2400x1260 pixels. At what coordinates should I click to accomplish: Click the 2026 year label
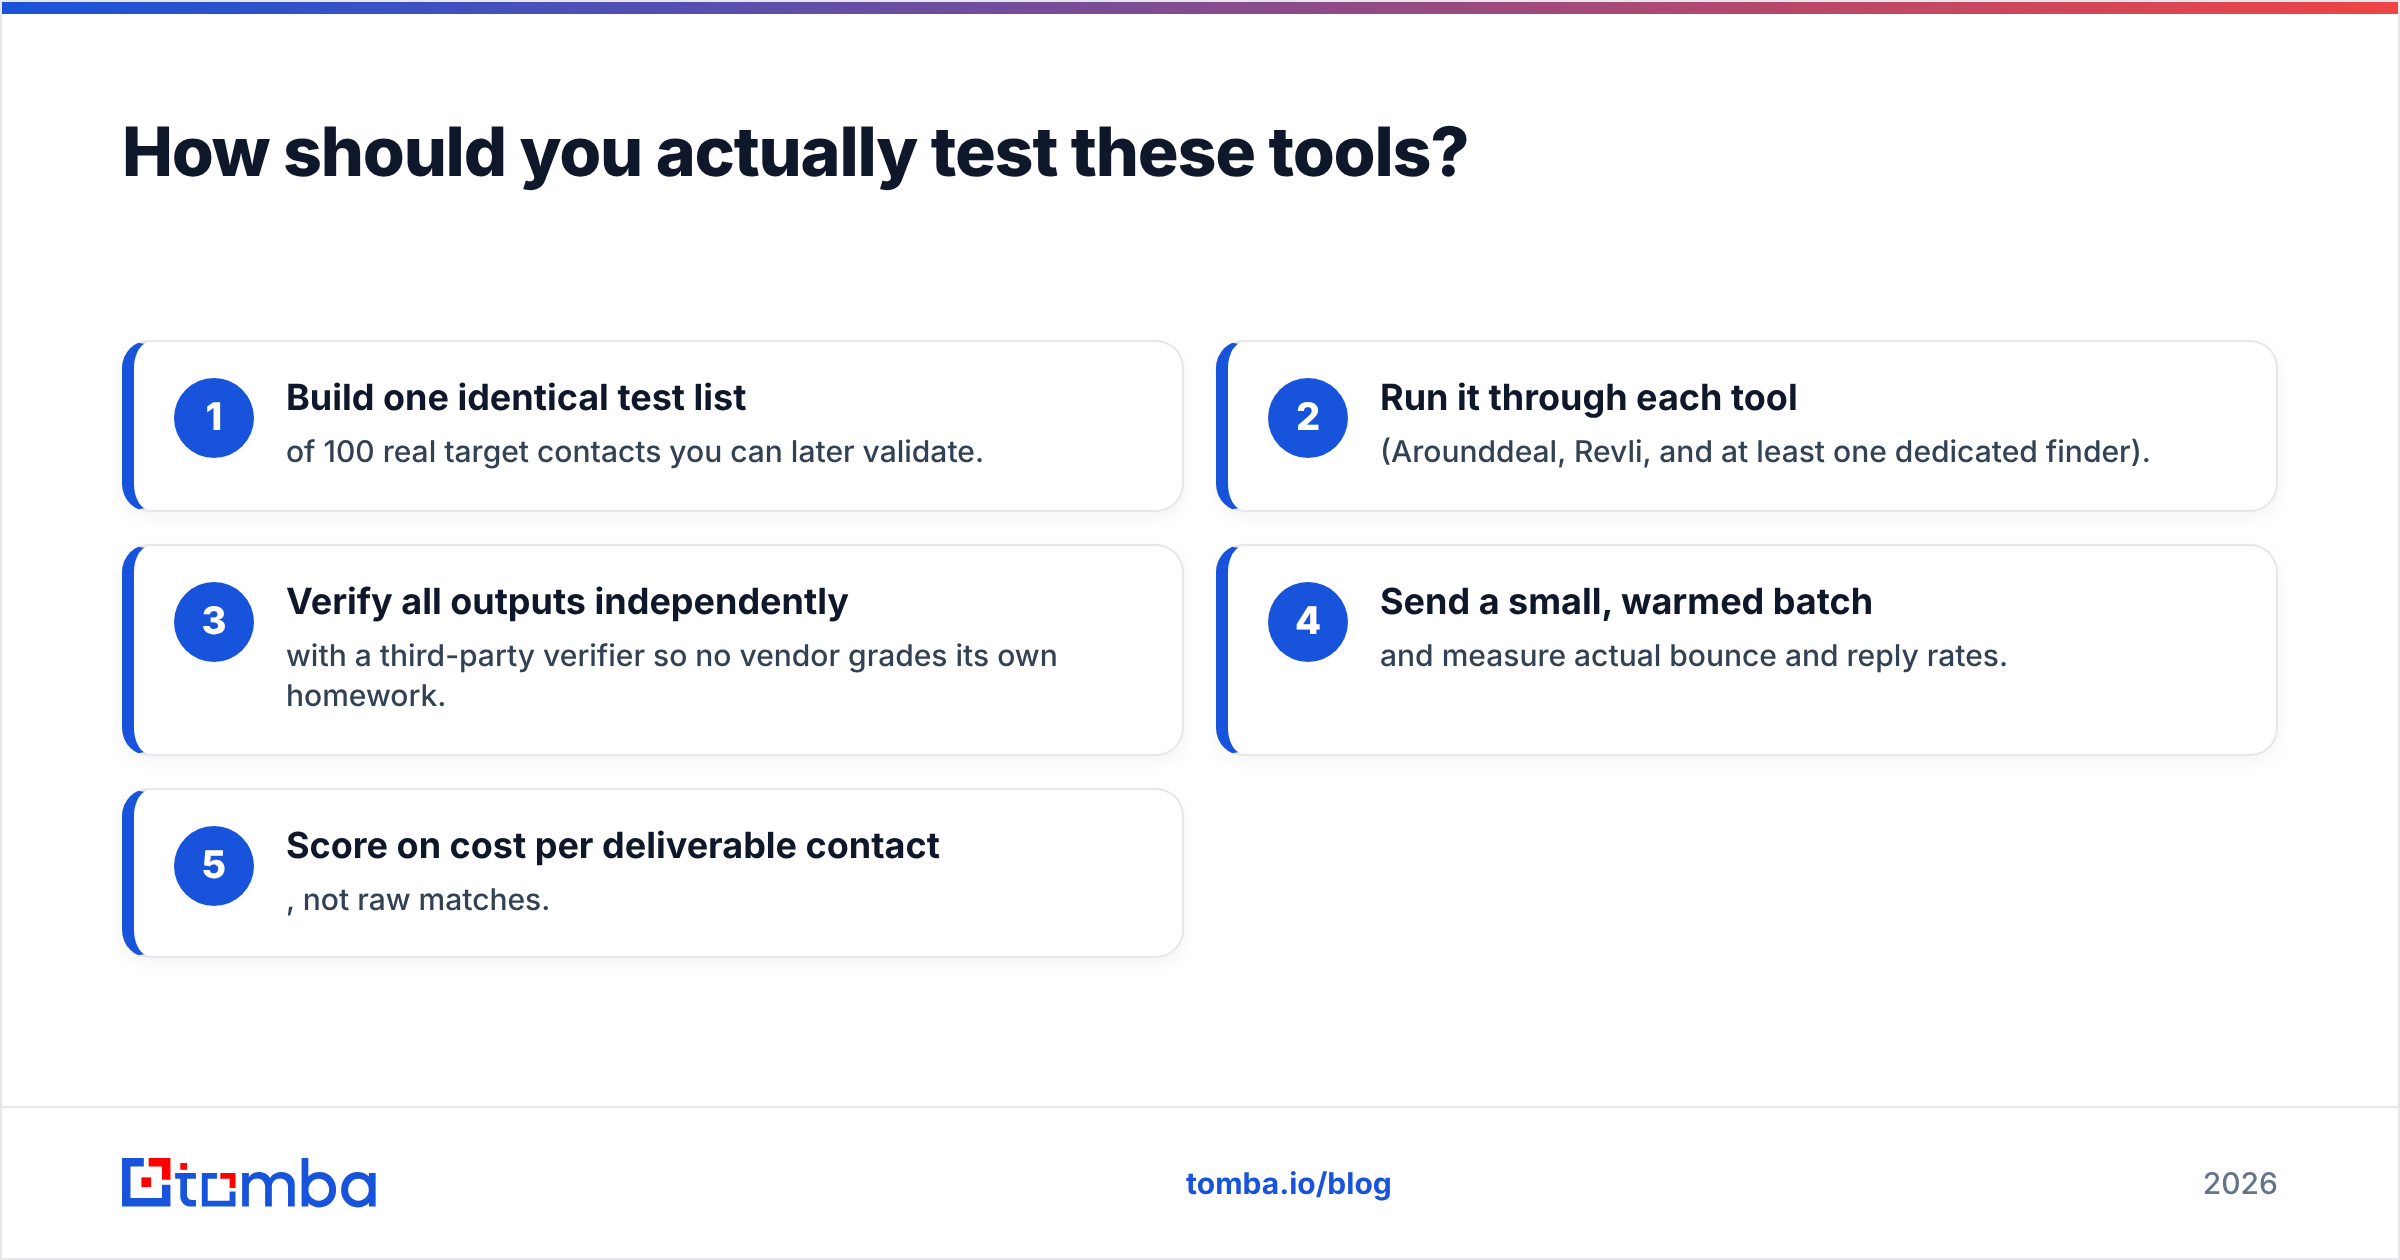[x=2240, y=1184]
